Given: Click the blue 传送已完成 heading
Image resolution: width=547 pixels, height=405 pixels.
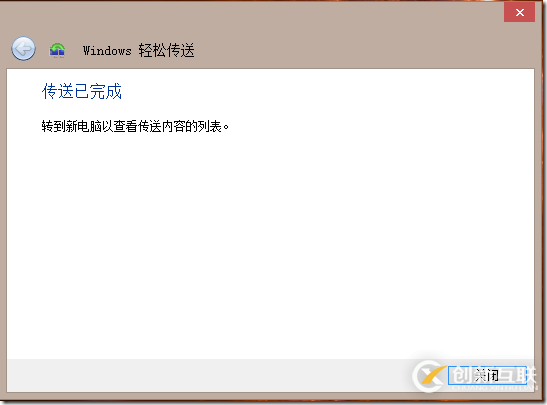Looking at the screenshot, I should [82, 91].
